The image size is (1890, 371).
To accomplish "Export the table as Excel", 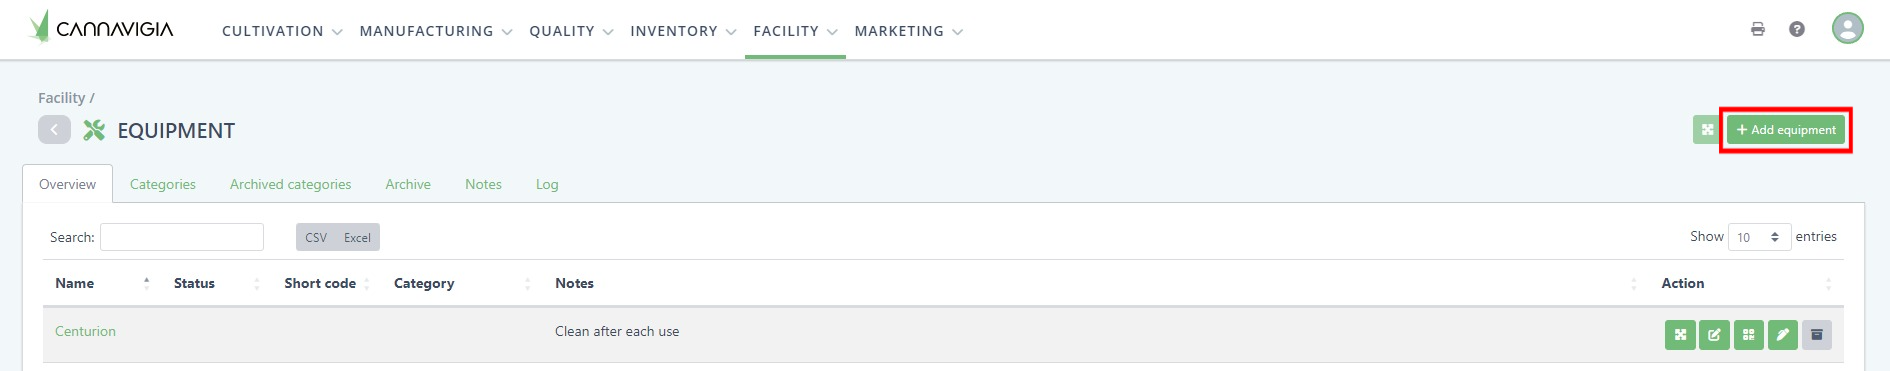I will coord(357,237).
